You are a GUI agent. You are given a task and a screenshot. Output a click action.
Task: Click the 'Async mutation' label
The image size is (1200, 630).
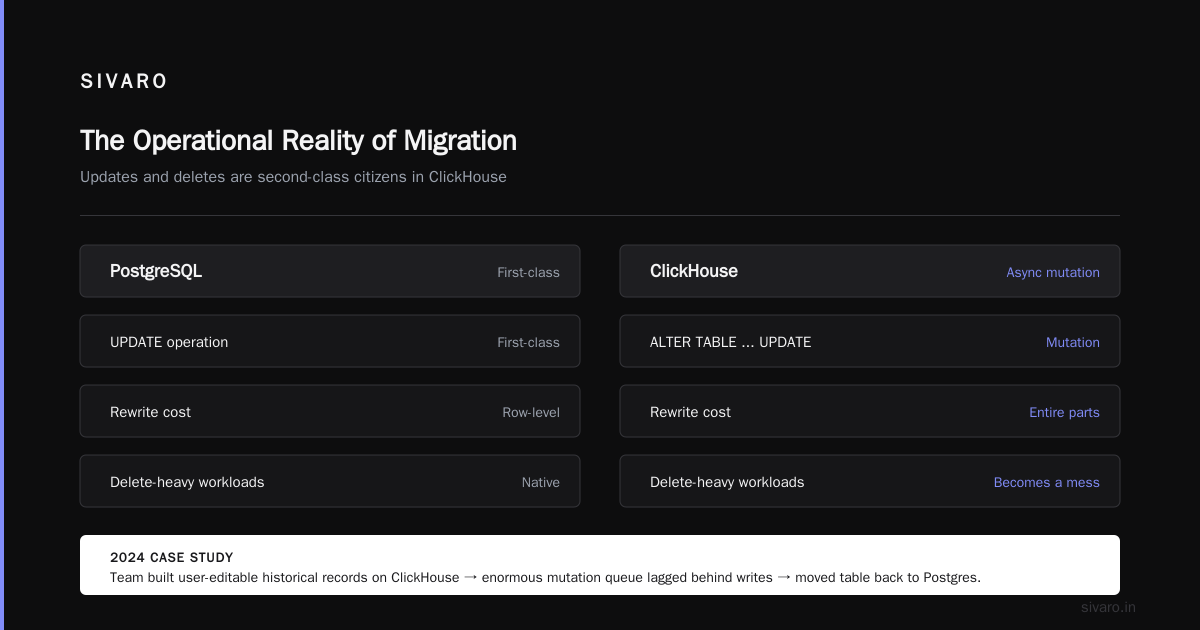1053,272
